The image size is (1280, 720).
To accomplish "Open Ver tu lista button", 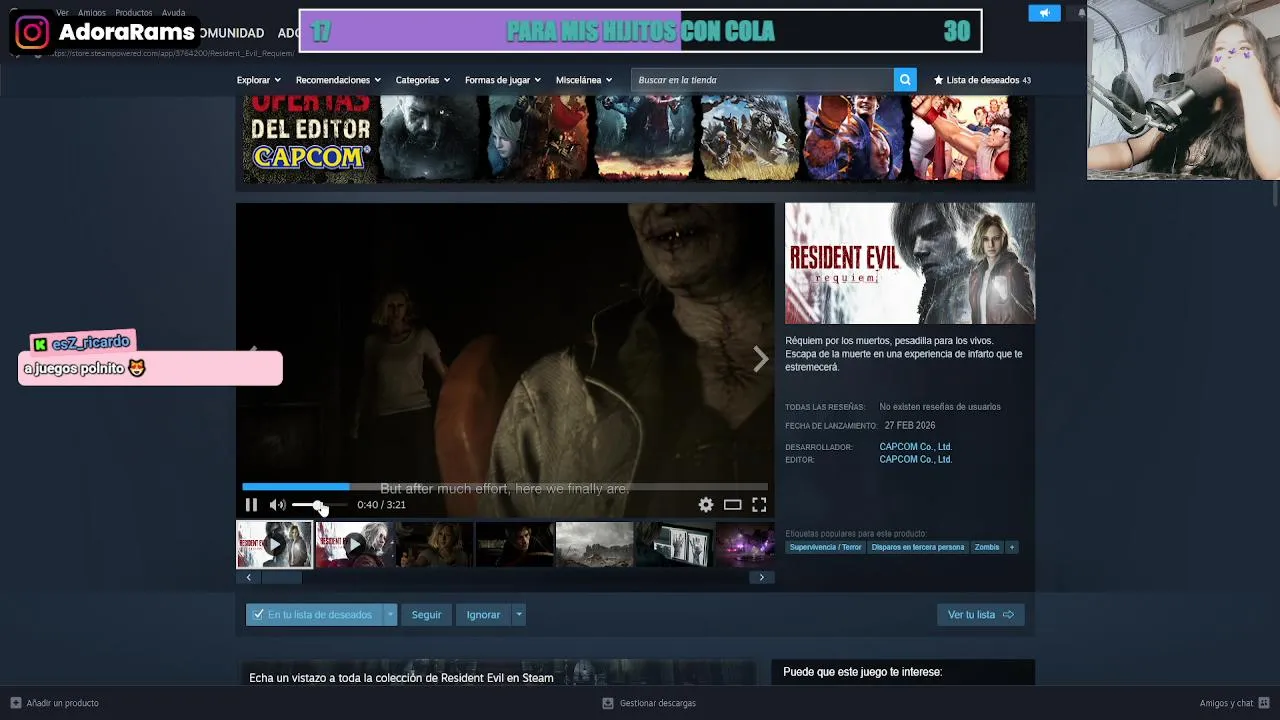I will (x=980, y=615).
